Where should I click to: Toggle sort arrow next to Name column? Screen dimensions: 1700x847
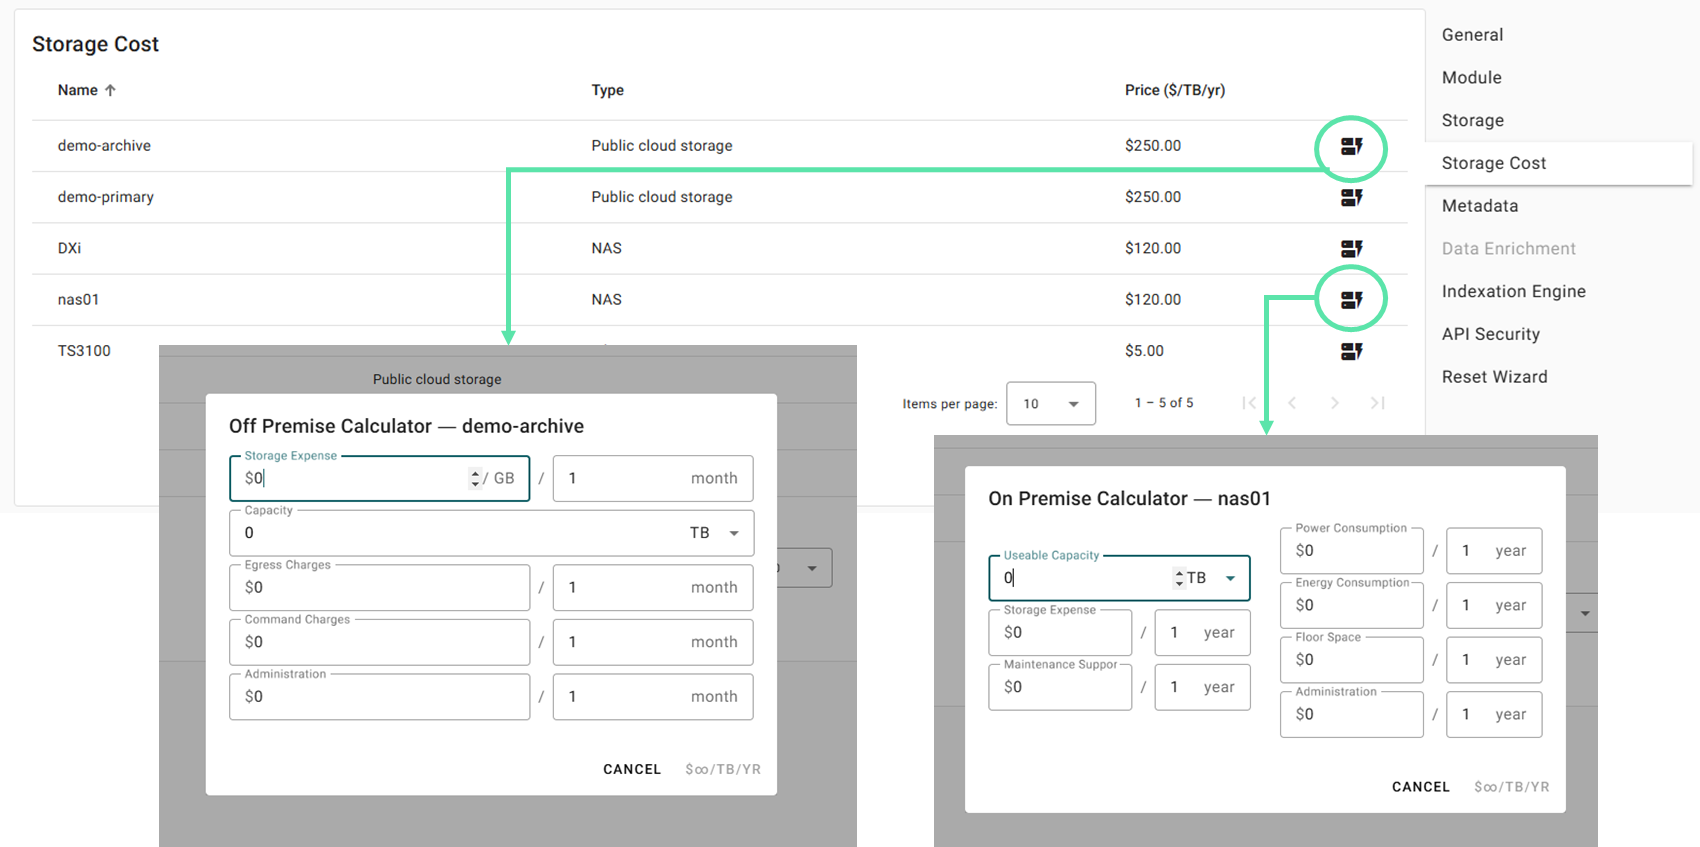(x=110, y=90)
